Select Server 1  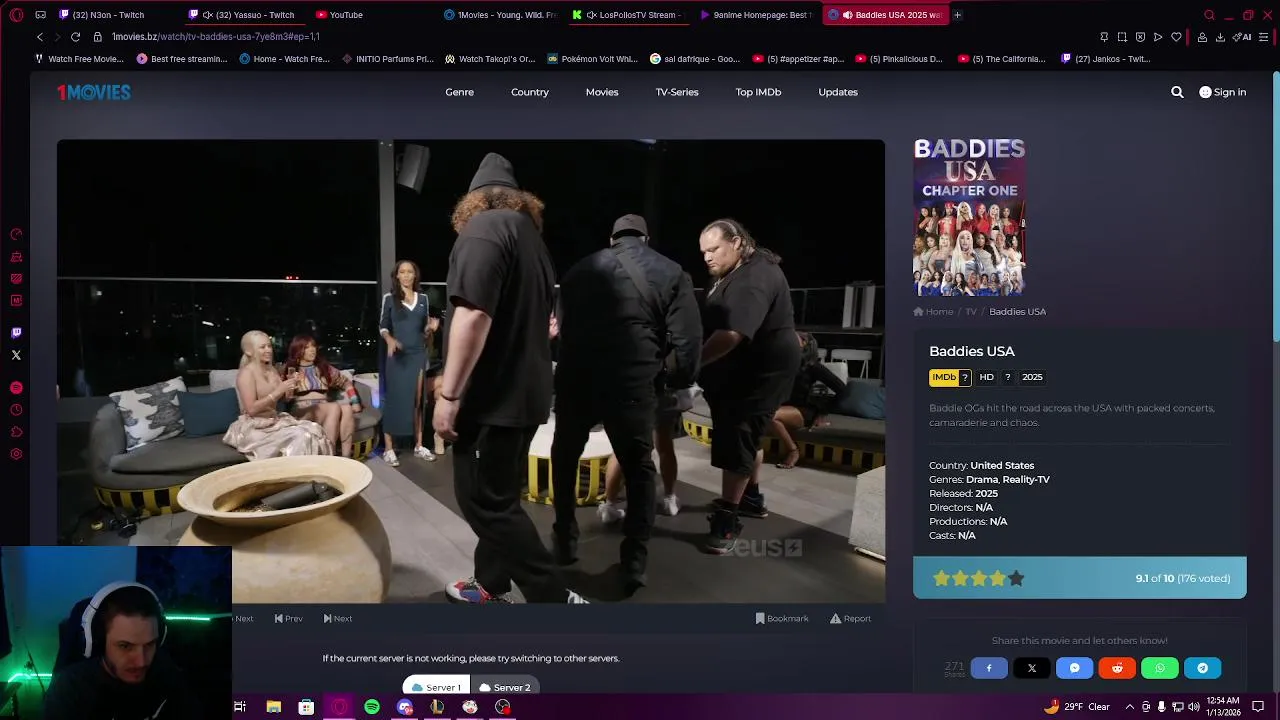tap(436, 687)
